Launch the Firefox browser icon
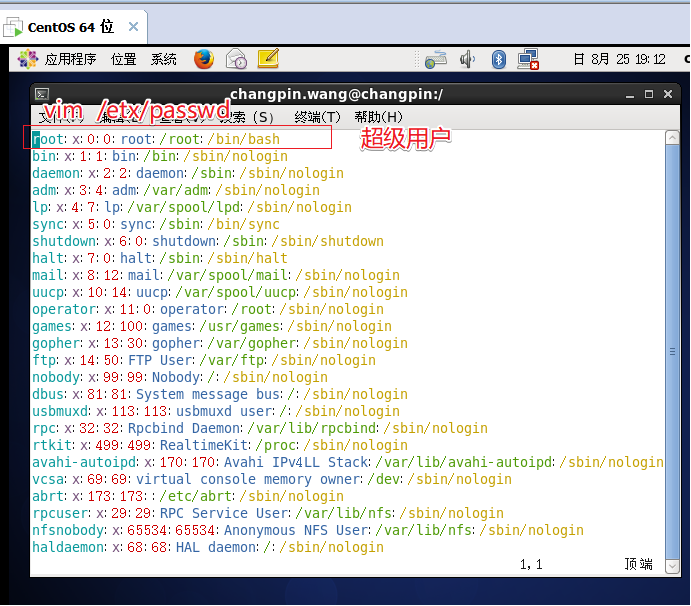The image size is (691, 606). 204,59
